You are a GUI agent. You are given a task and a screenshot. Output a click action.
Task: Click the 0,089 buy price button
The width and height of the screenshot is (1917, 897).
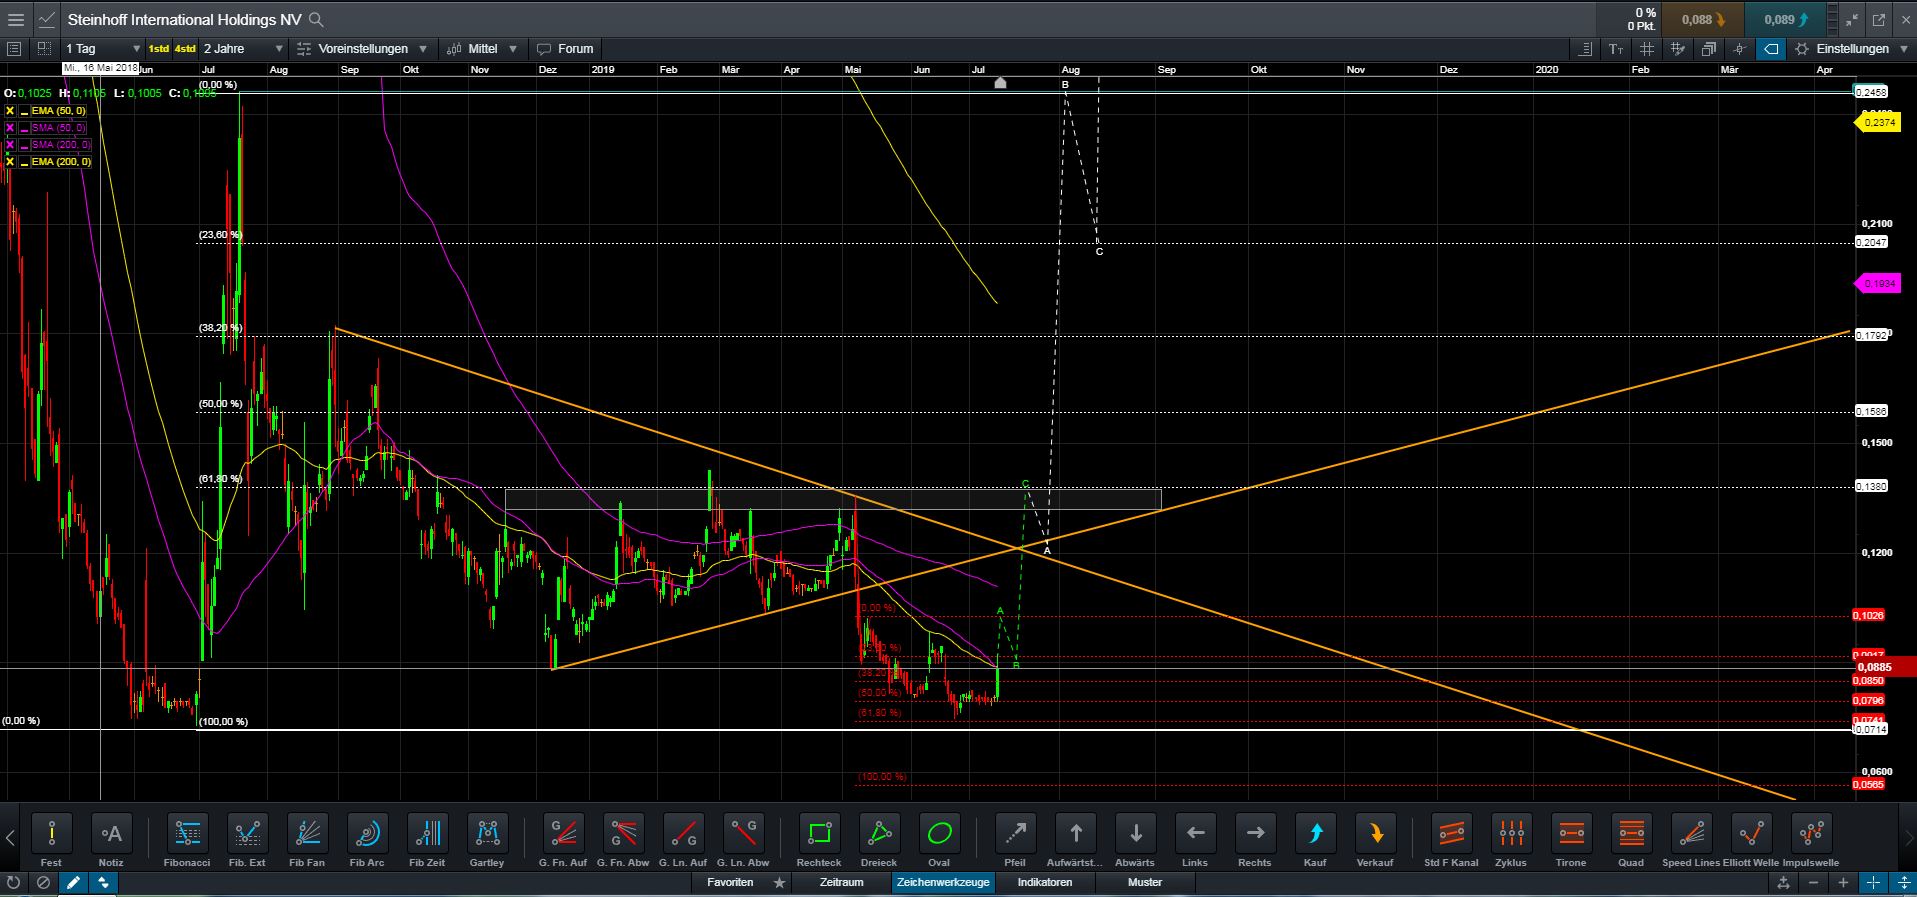(x=1786, y=19)
